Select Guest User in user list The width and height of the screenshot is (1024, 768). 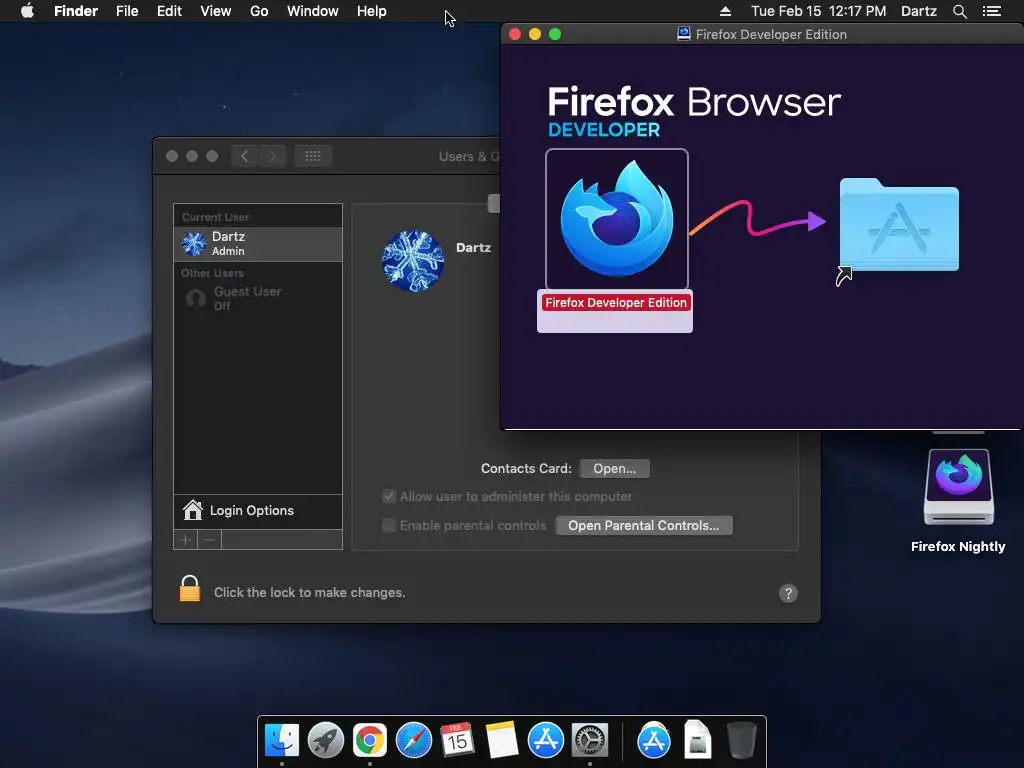point(258,298)
